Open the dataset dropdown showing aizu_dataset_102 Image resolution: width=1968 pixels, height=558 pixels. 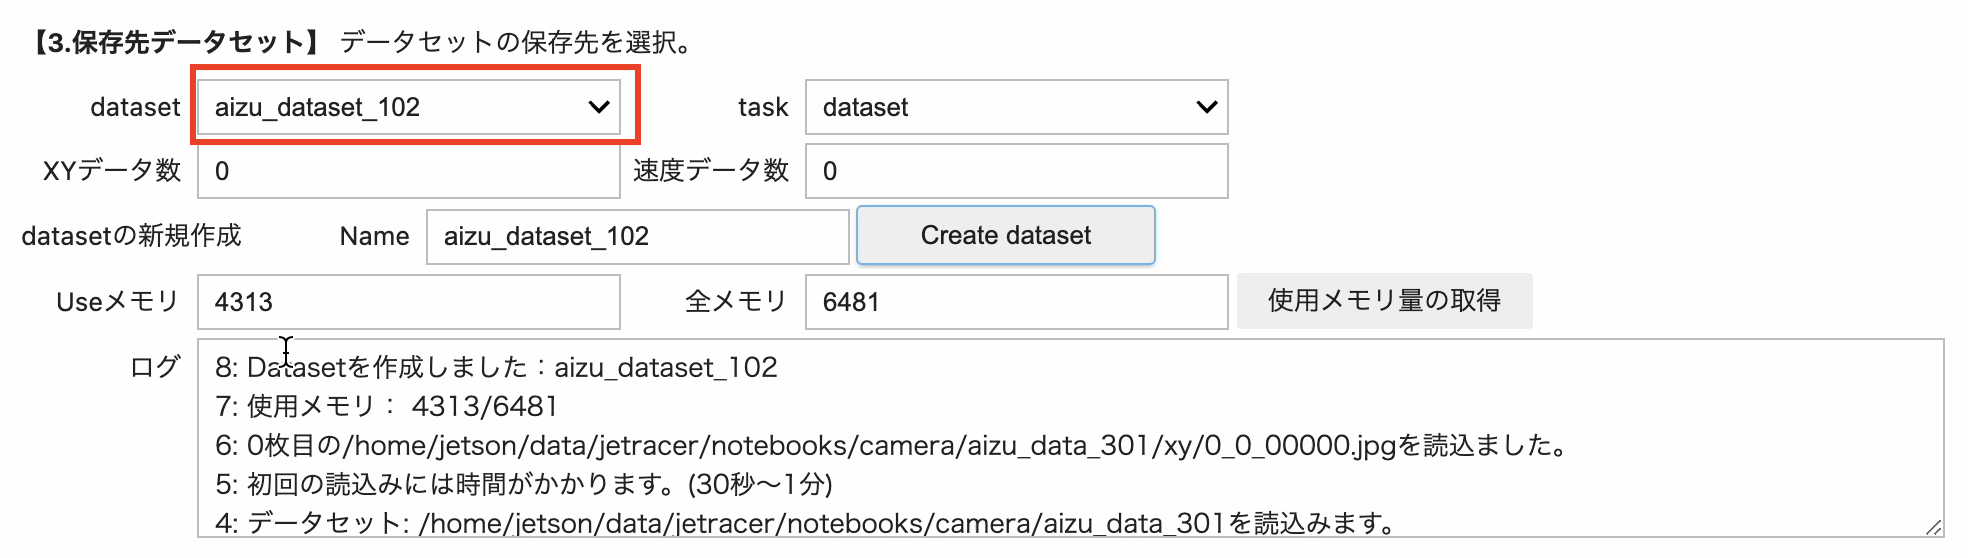408,107
